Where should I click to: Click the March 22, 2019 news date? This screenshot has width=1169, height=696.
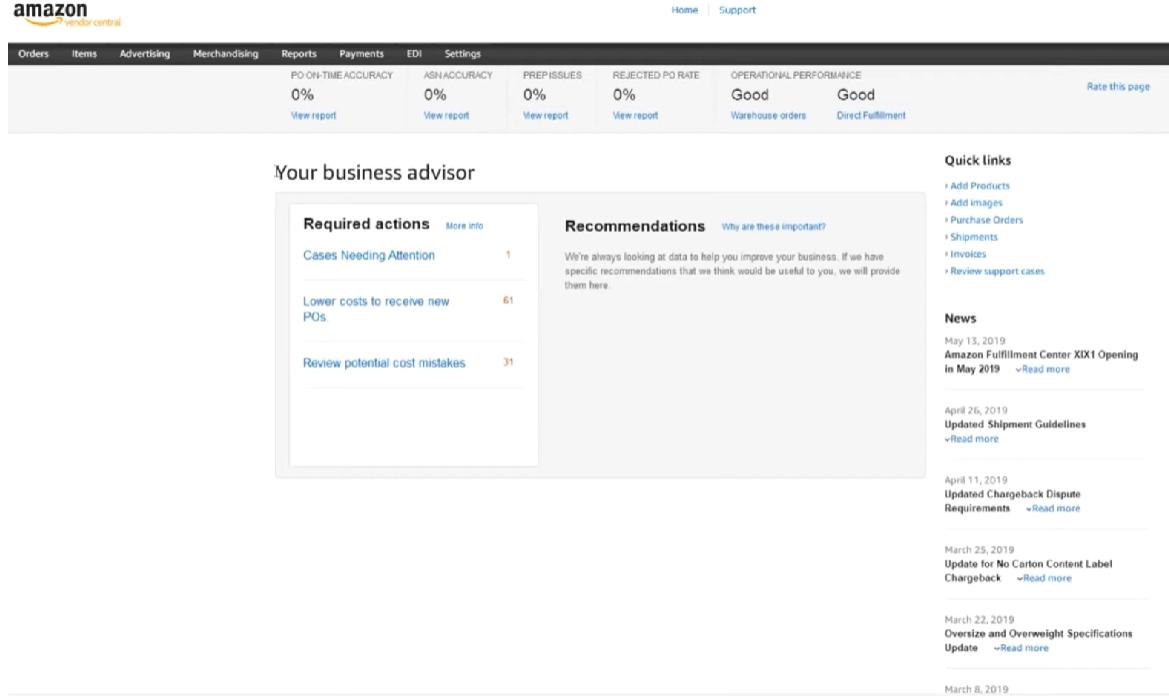[979, 620]
